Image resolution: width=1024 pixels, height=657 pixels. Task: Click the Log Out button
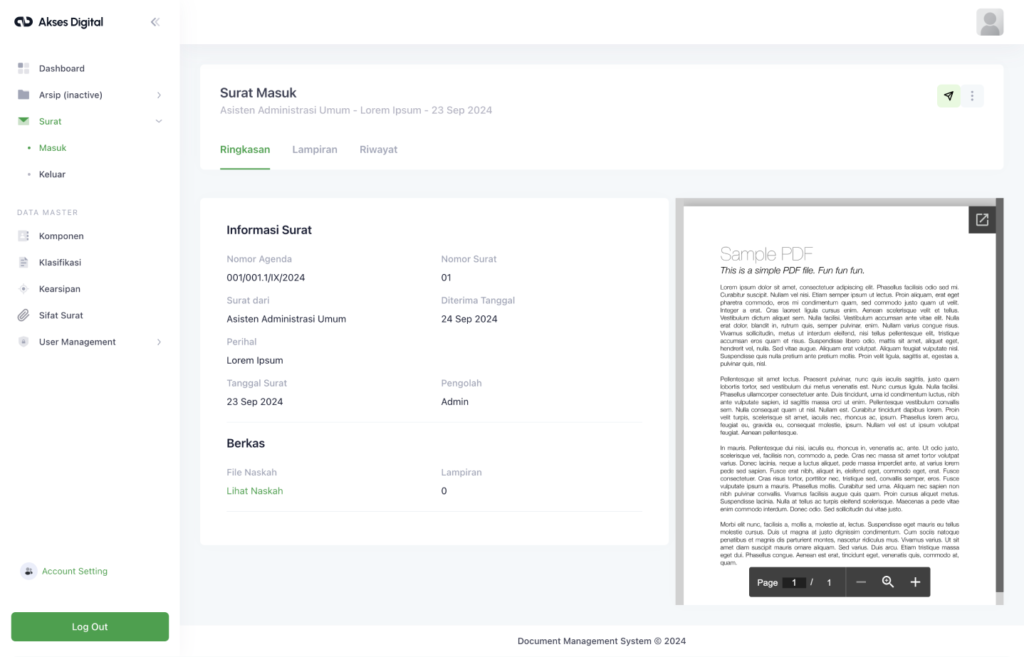(x=90, y=627)
